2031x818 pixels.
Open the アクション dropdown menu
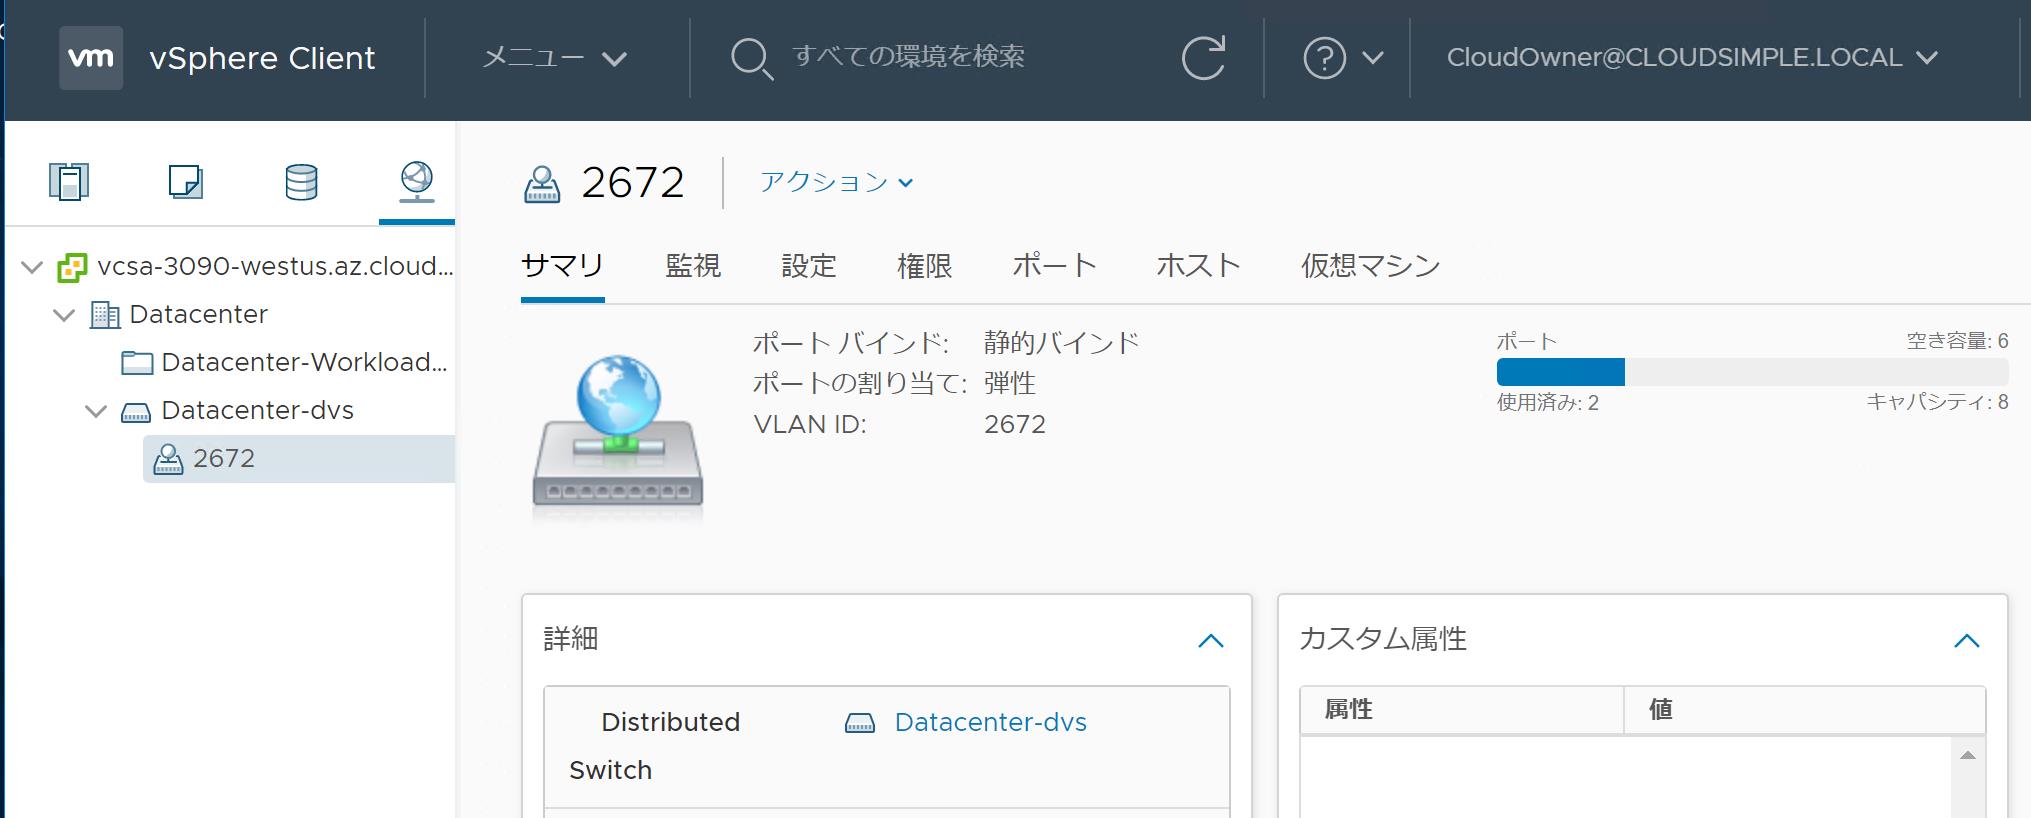[836, 182]
